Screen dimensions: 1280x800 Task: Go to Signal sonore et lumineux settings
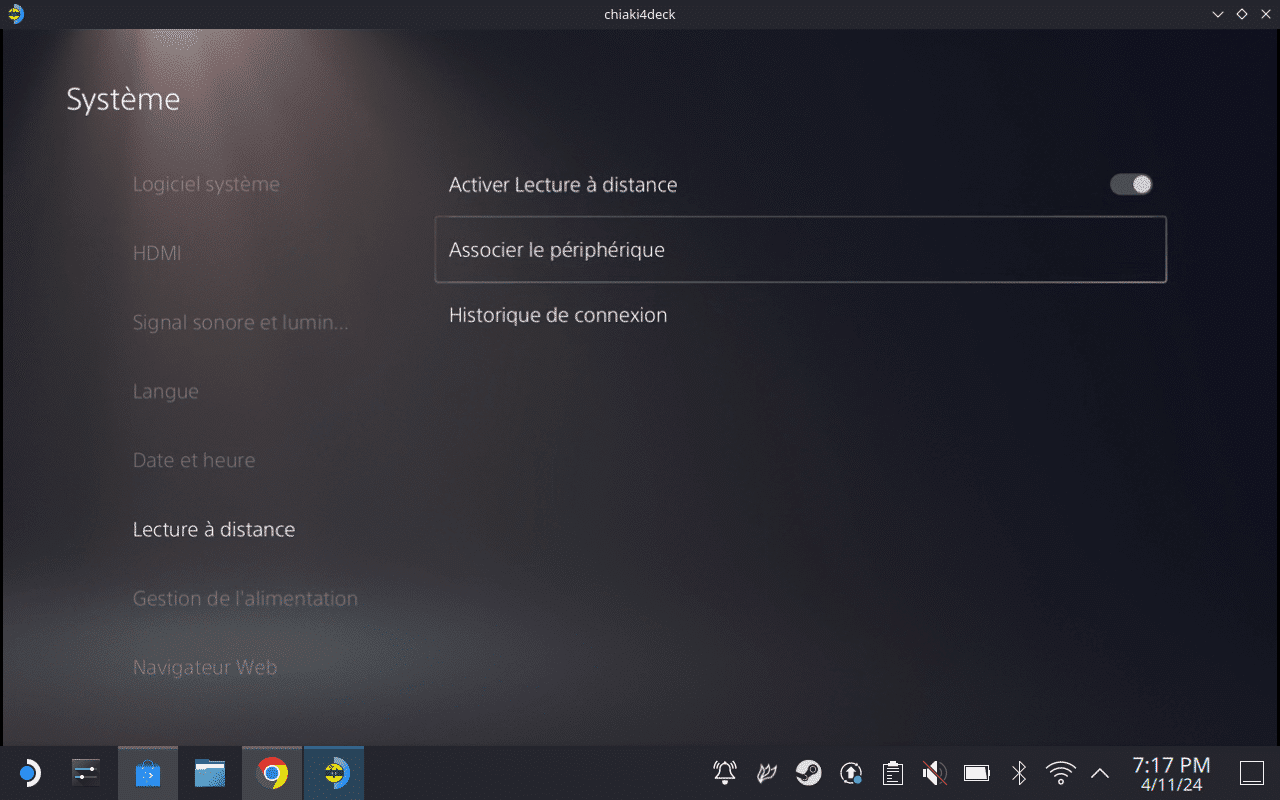click(240, 323)
